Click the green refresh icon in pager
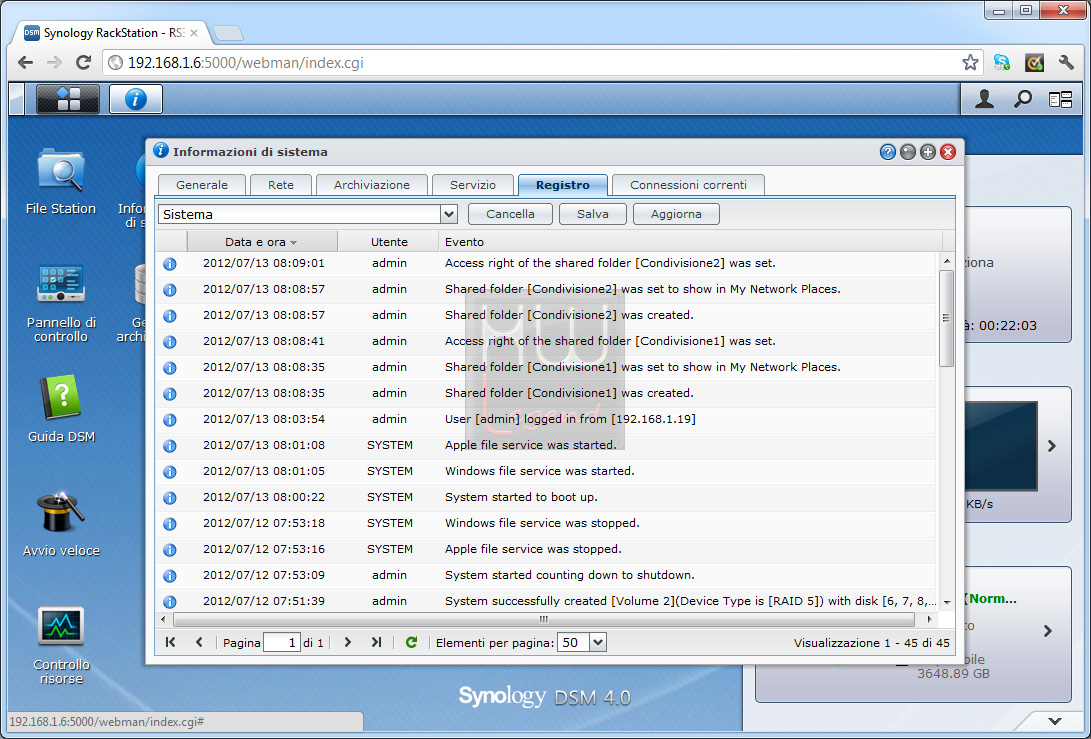The height and width of the screenshot is (739, 1091). point(411,642)
